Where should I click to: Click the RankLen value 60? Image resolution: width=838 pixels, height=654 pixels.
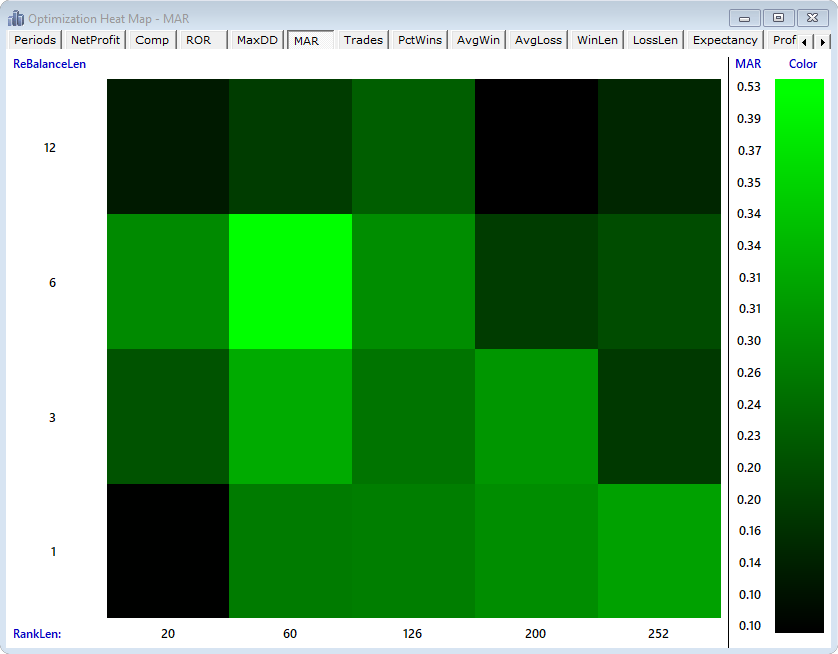pos(290,634)
